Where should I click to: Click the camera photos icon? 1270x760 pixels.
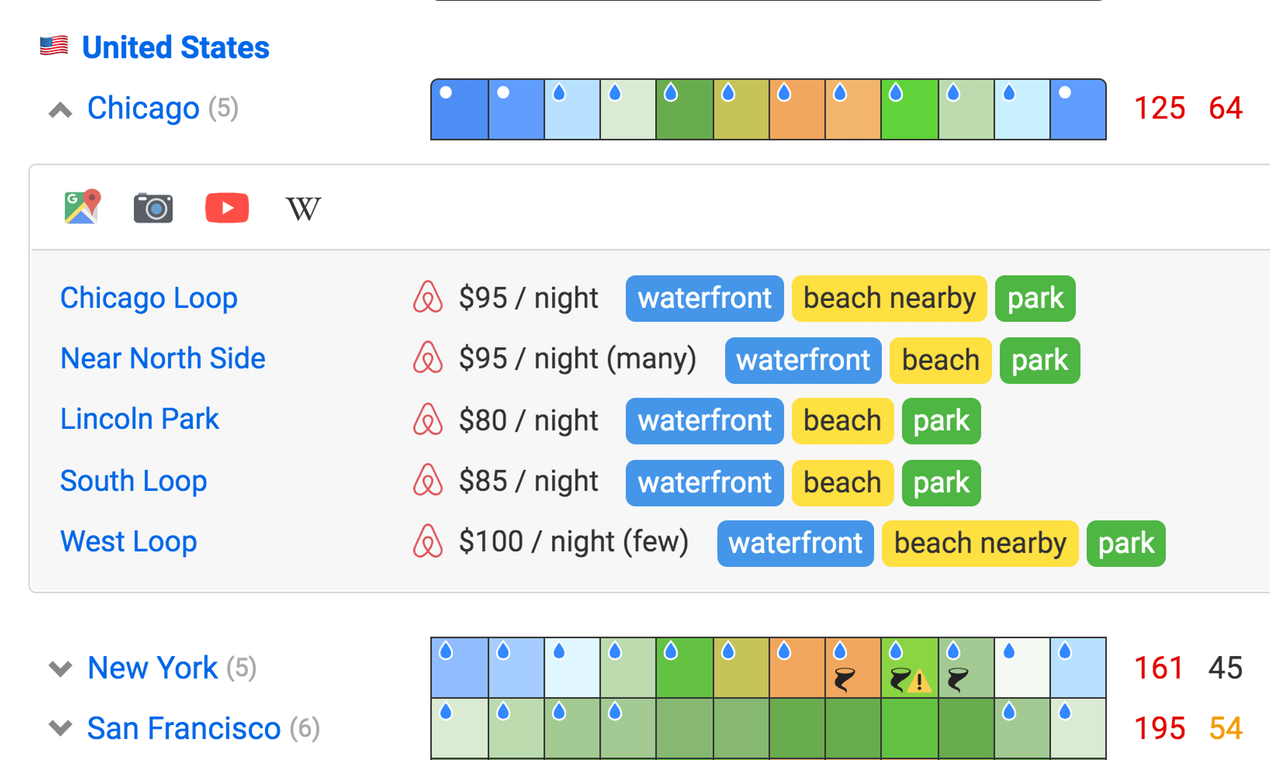(x=153, y=207)
